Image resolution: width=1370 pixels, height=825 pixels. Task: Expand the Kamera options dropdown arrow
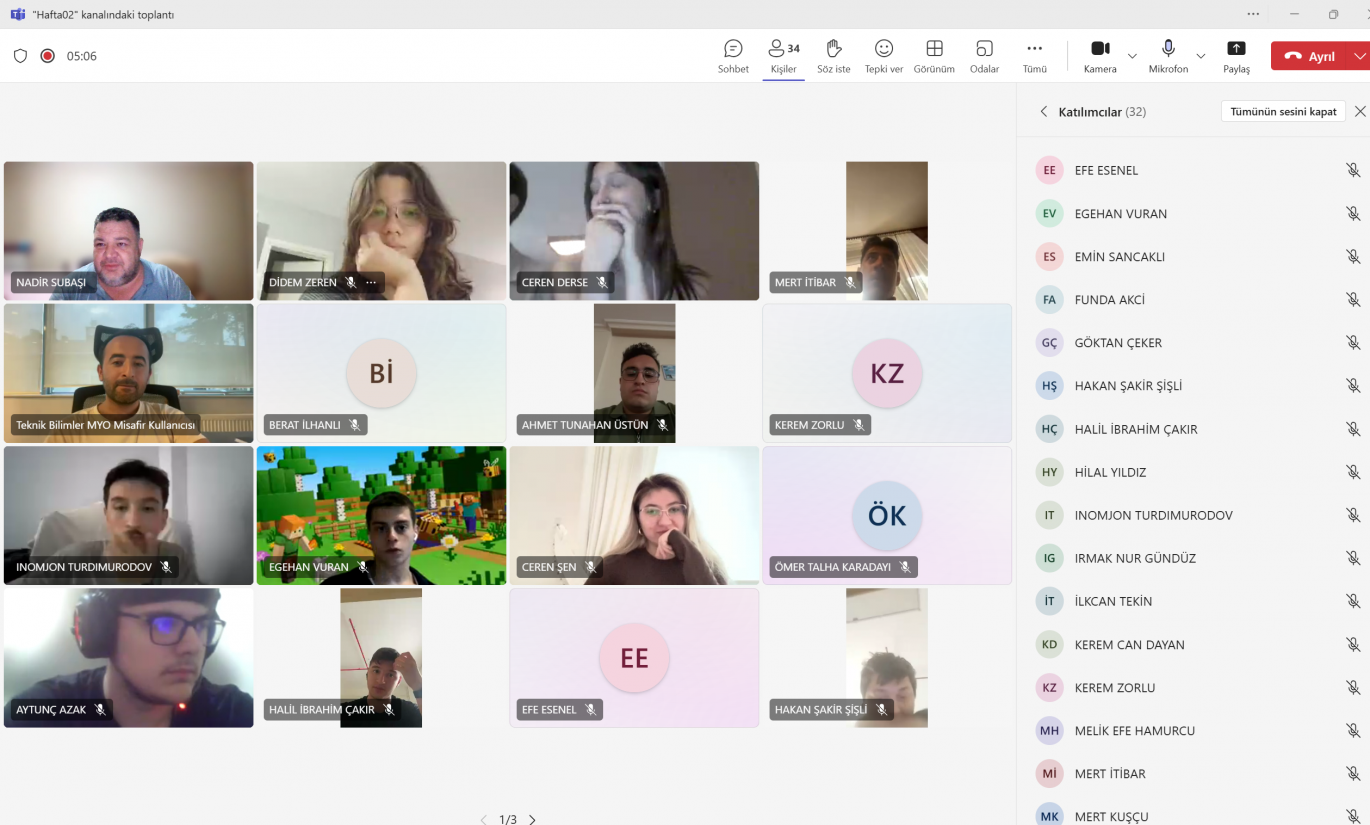[1132, 56]
